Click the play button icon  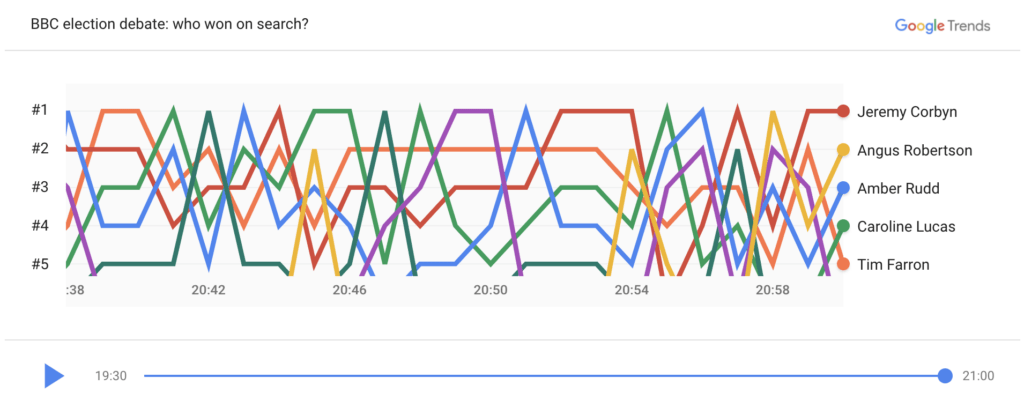[54, 376]
